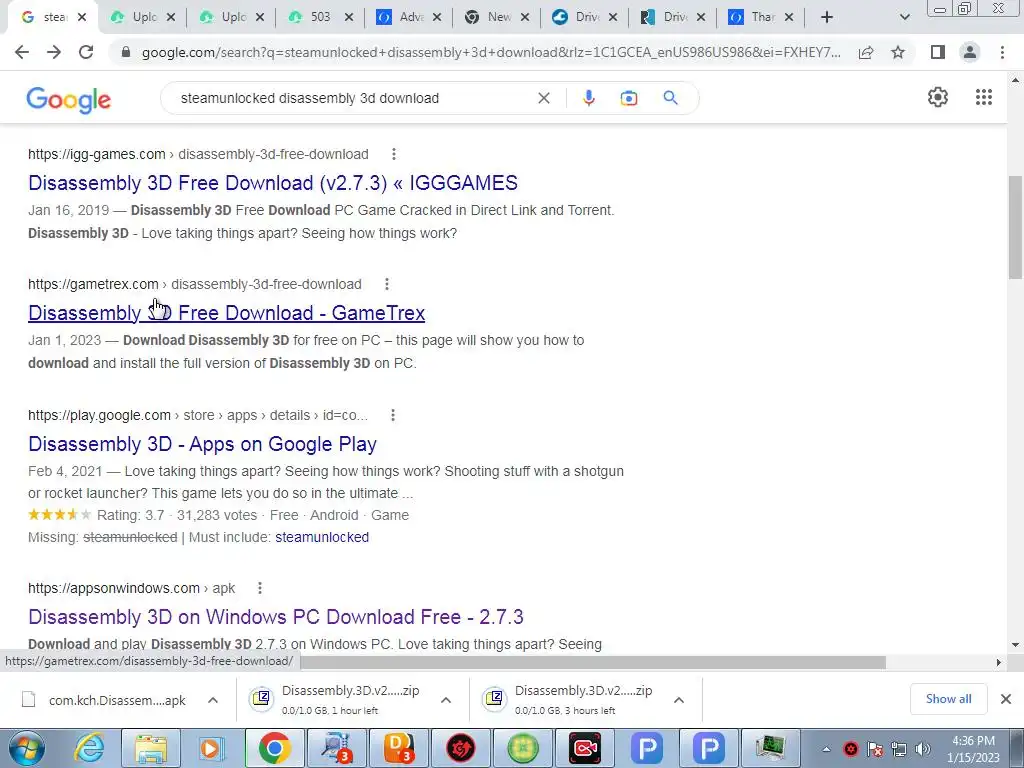Switch to Chrome on the taskbar
Screen dimensions: 1024x768
[274, 748]
